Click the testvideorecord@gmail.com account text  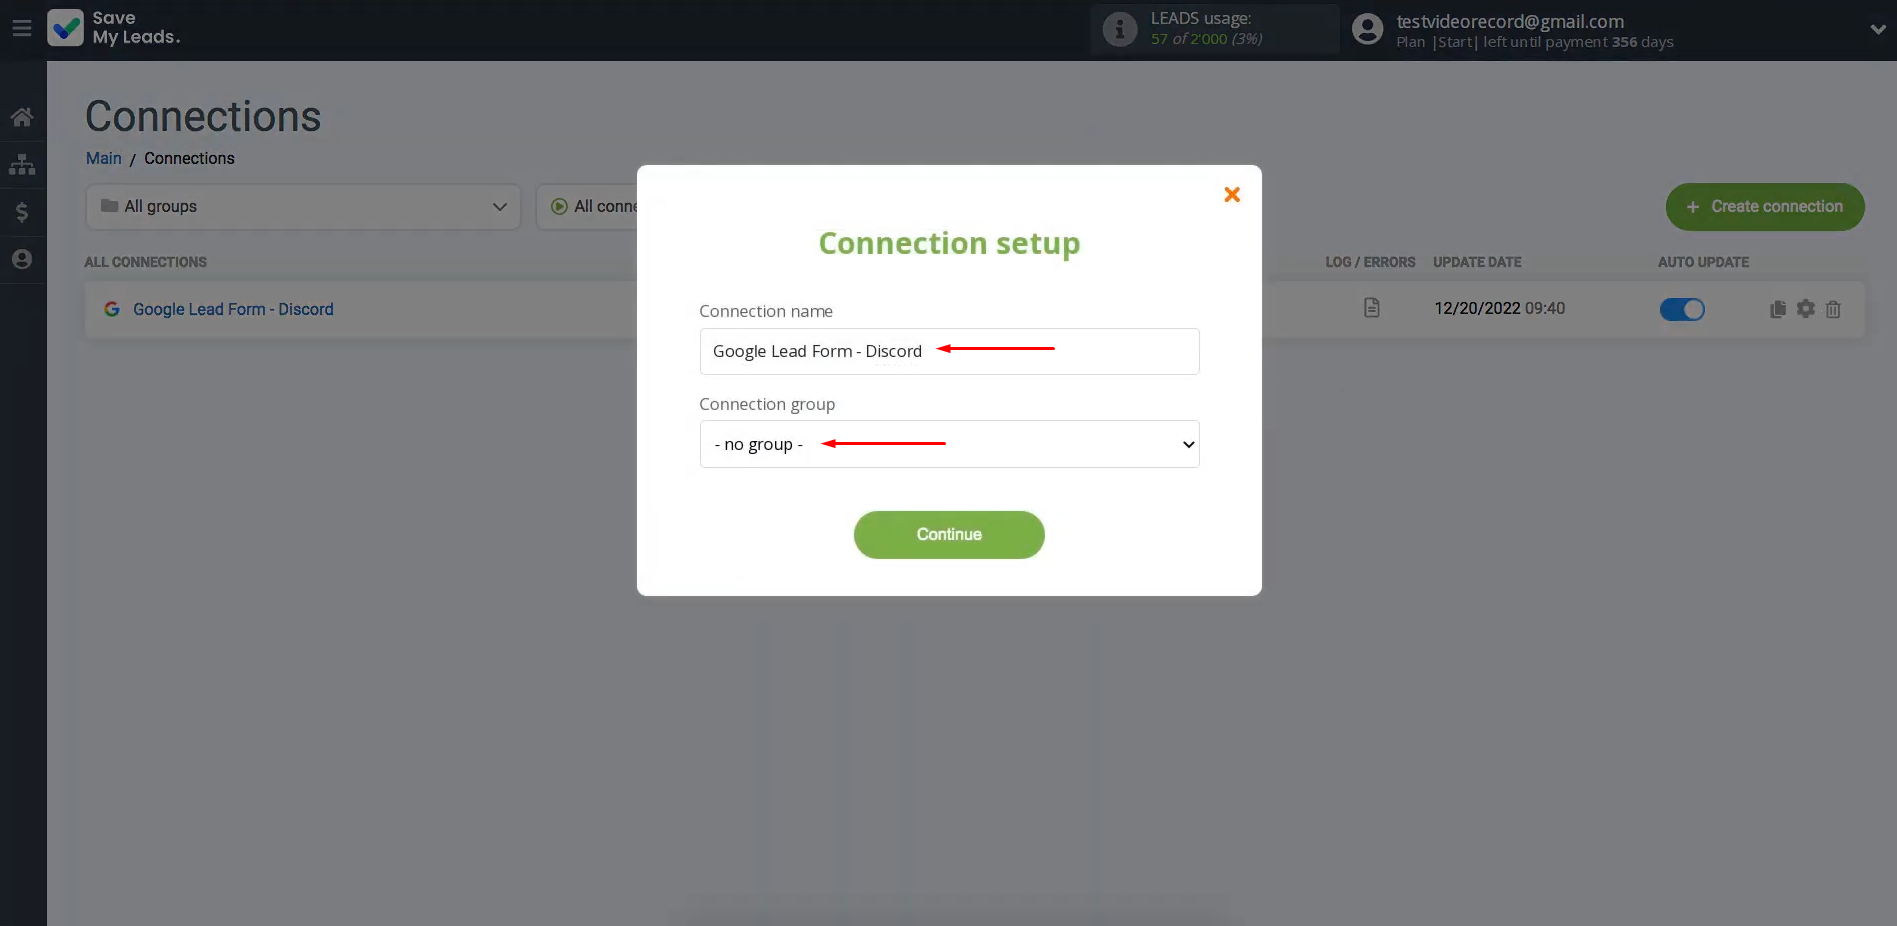tap(1510, 21)
